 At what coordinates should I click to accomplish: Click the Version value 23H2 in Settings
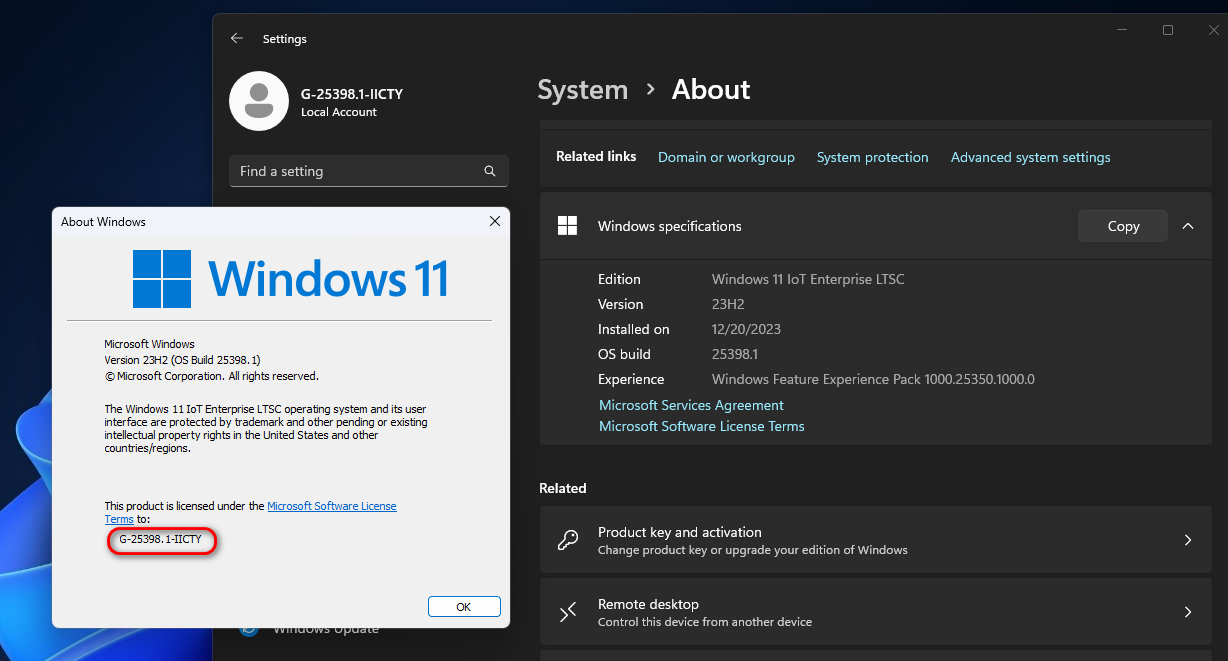(728, 304)
